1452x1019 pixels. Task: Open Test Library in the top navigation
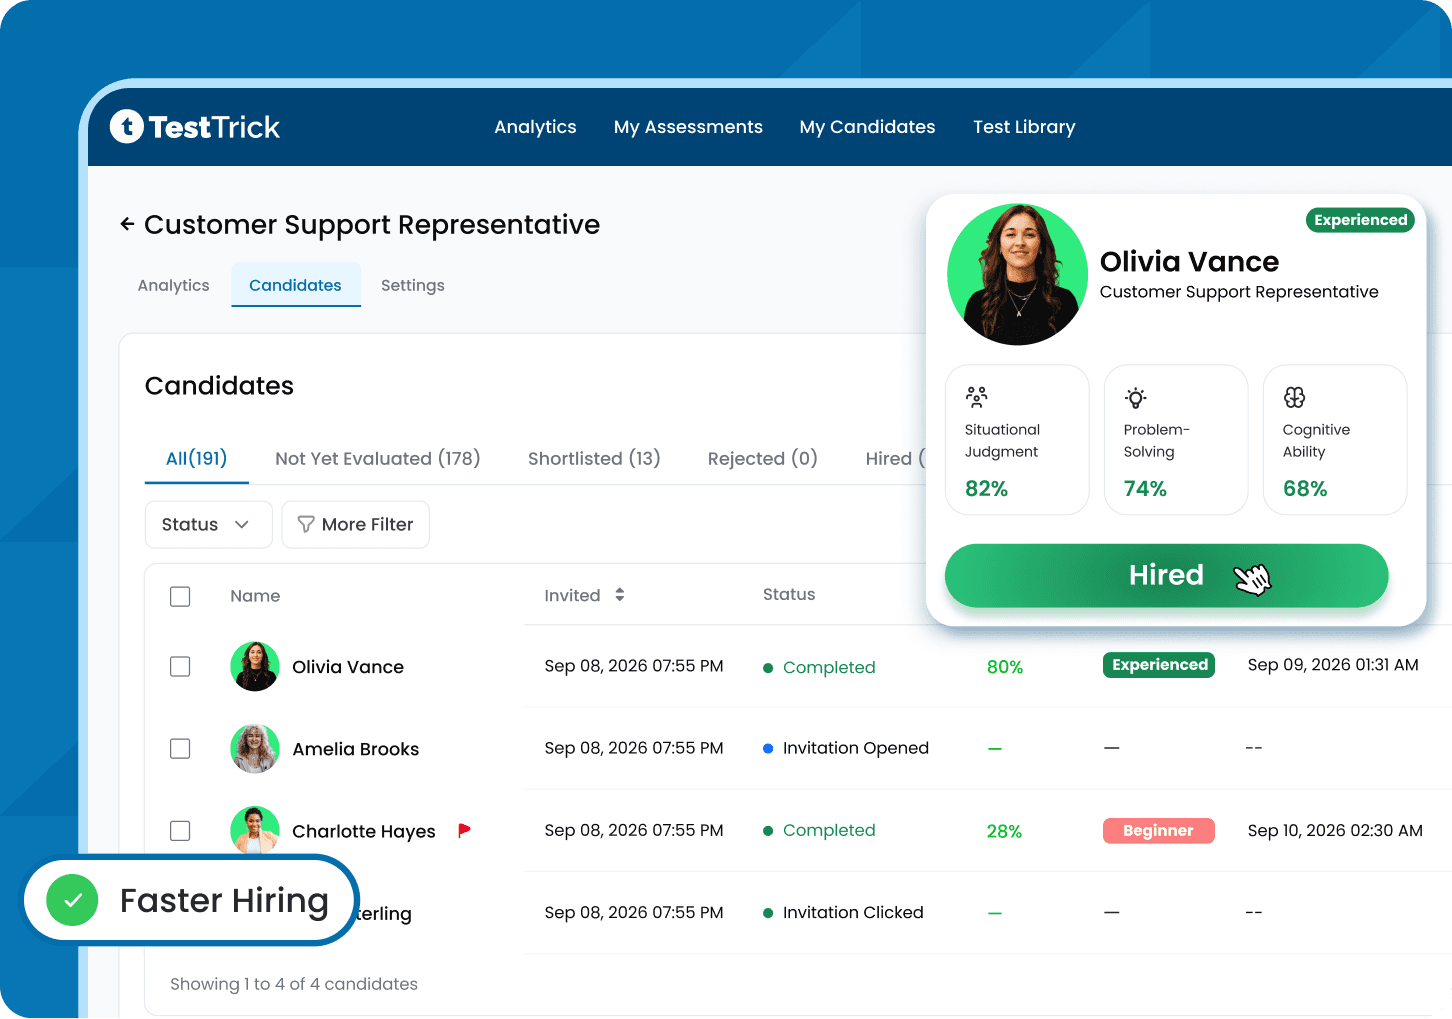pos(1024,127)
